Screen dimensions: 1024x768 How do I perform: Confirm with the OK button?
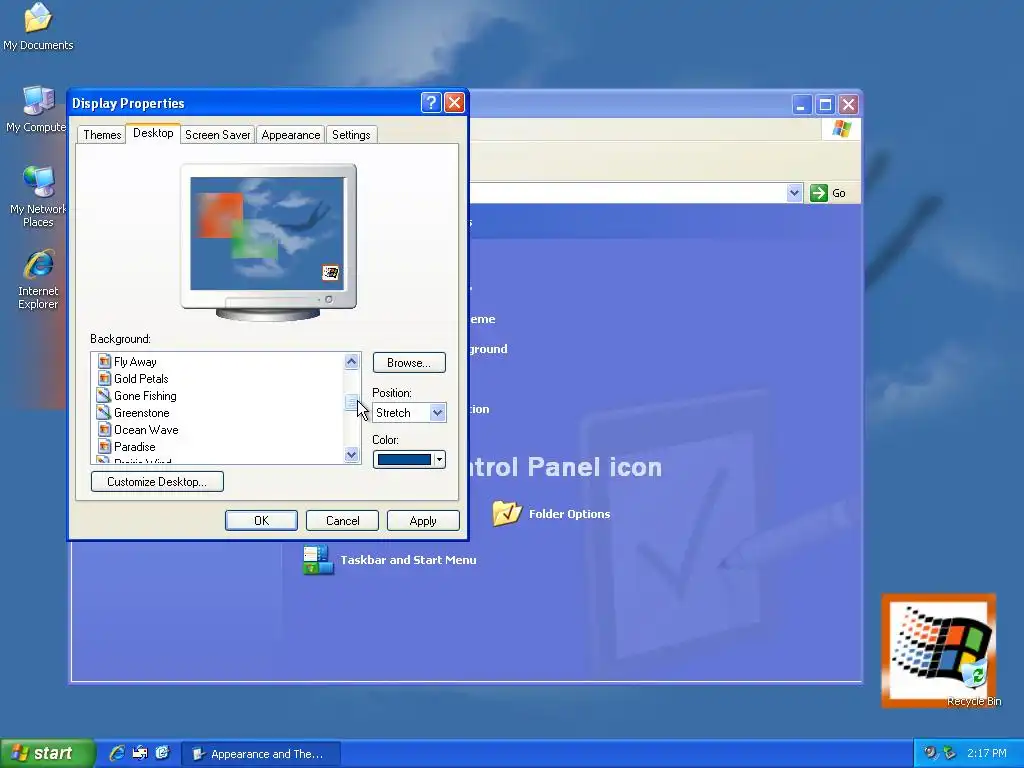coord(261,520)
